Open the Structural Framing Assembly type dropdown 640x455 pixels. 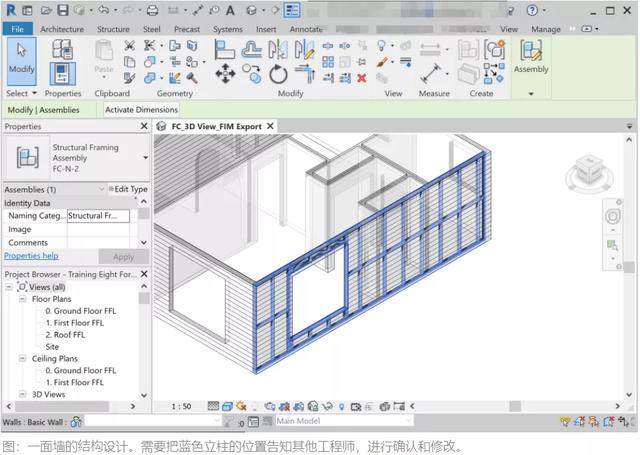(x=145, y=158)
